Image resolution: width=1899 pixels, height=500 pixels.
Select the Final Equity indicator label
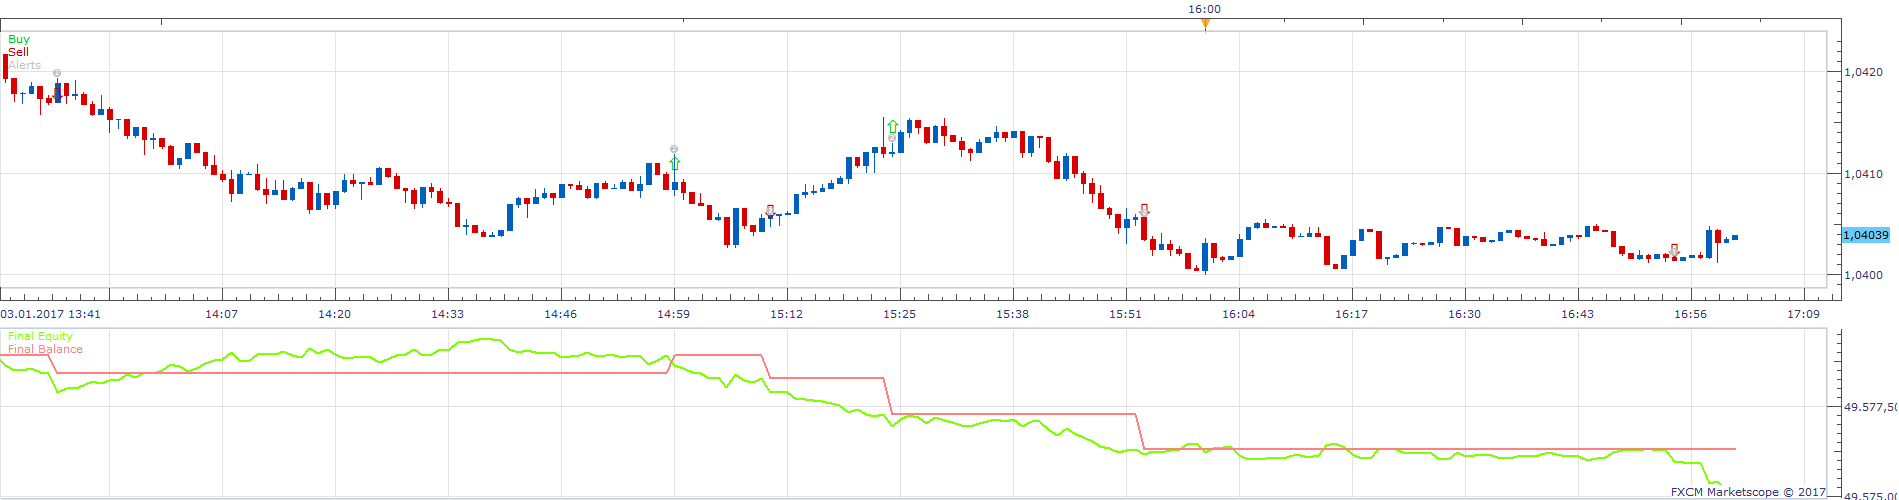tap(40, 336)
